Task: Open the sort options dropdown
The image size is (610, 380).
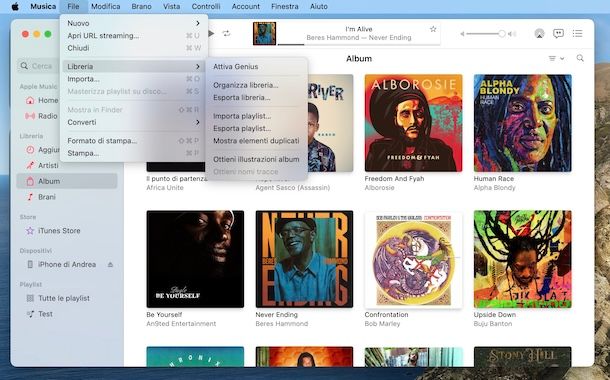Action: tap(556, 58)
